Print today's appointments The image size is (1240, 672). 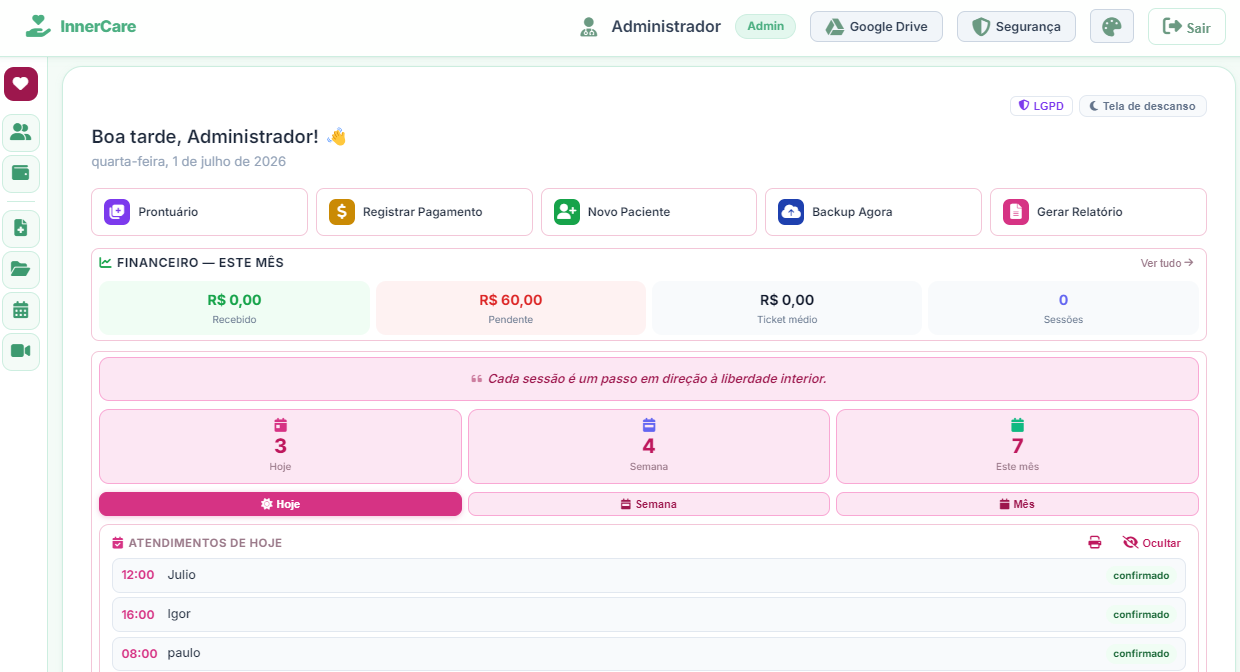[x=1095, y=542]
